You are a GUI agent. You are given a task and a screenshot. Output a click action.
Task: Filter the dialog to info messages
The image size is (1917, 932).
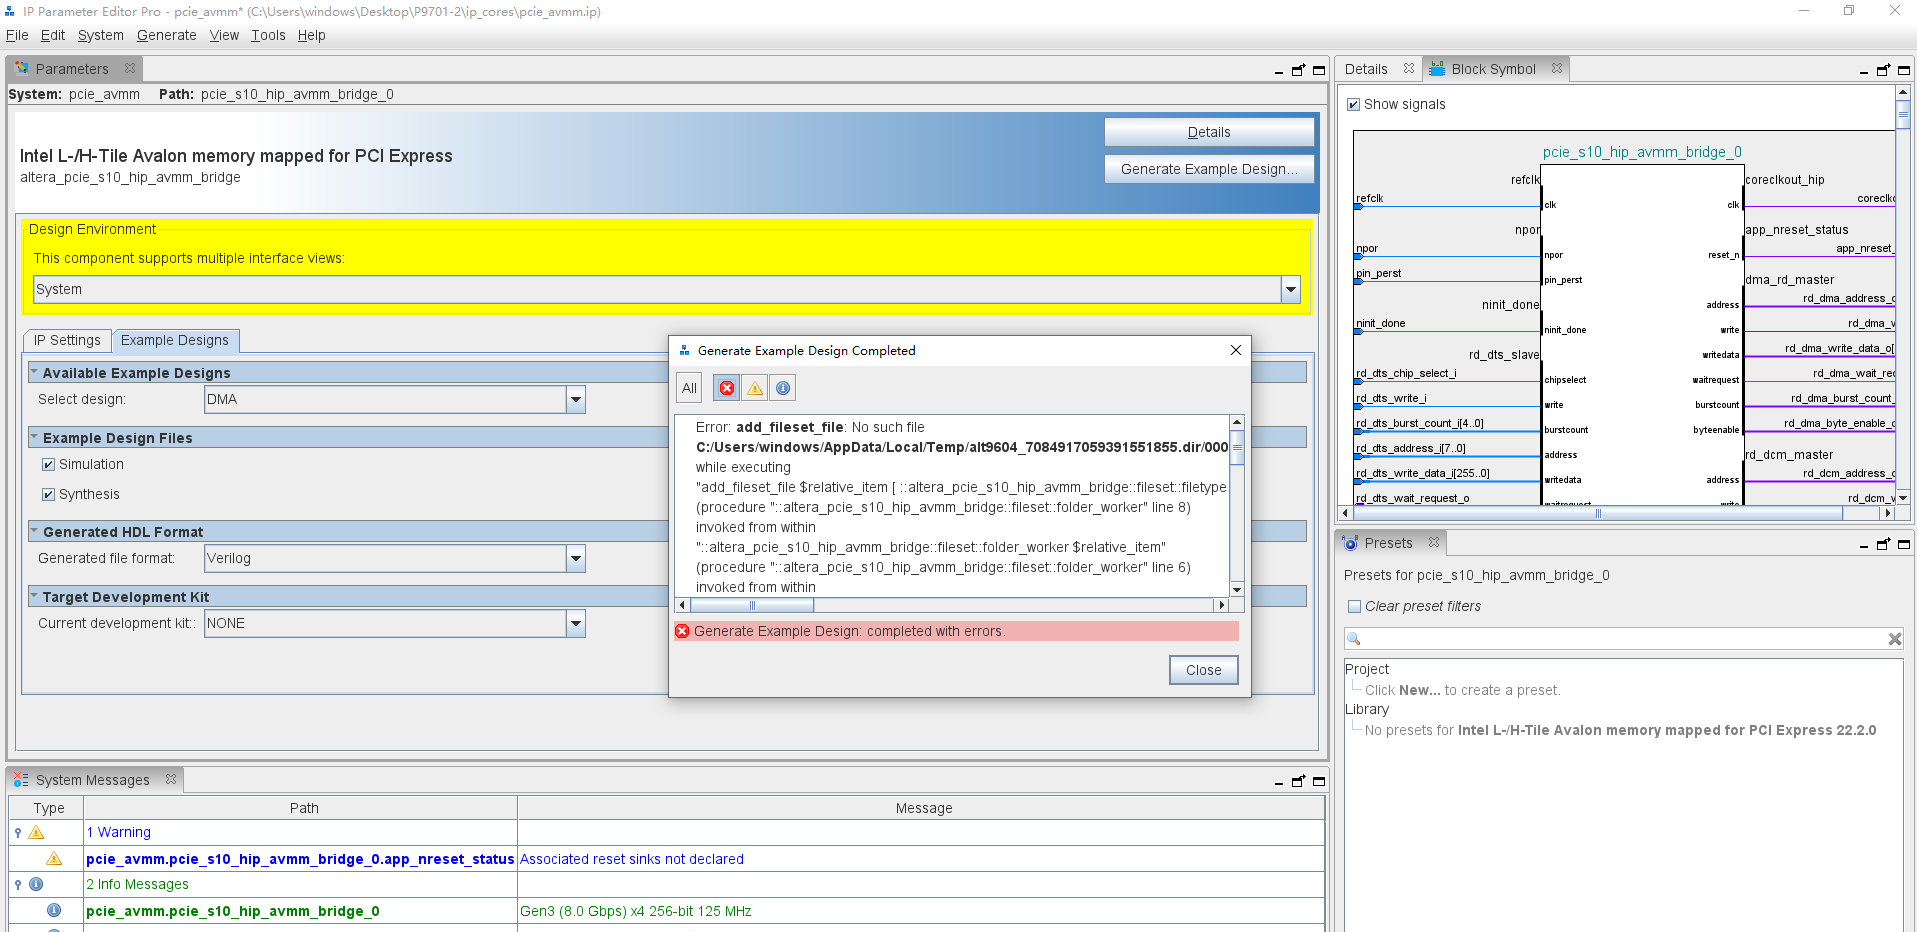(x=782, y=387)
